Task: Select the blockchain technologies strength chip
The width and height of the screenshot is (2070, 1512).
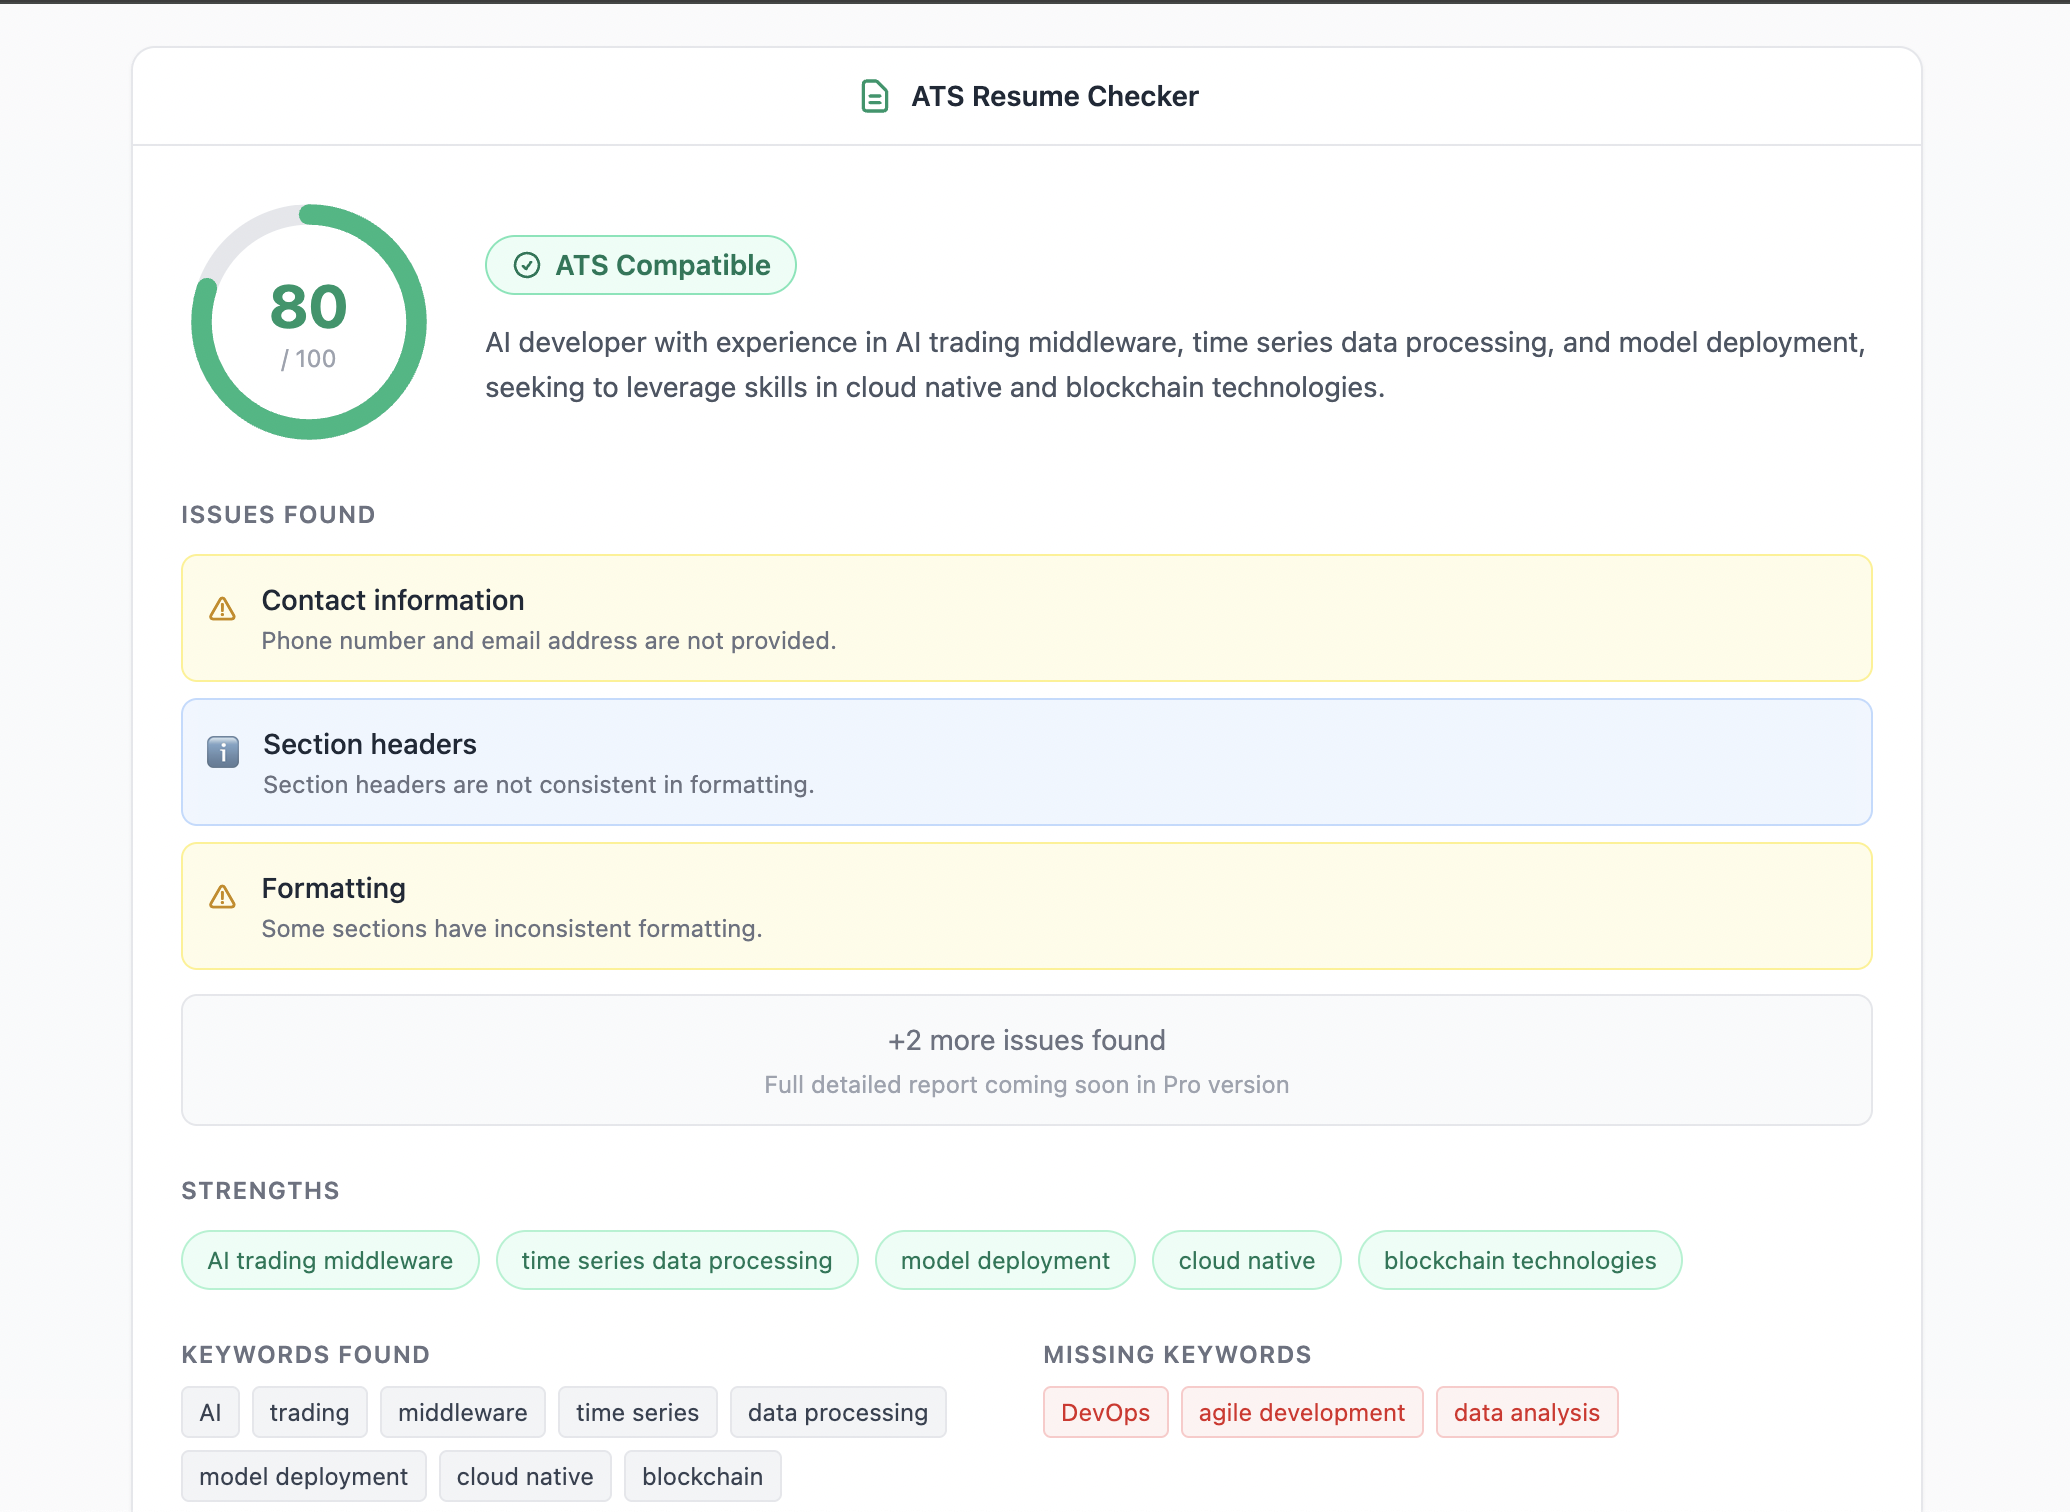Action: 1519,1260
